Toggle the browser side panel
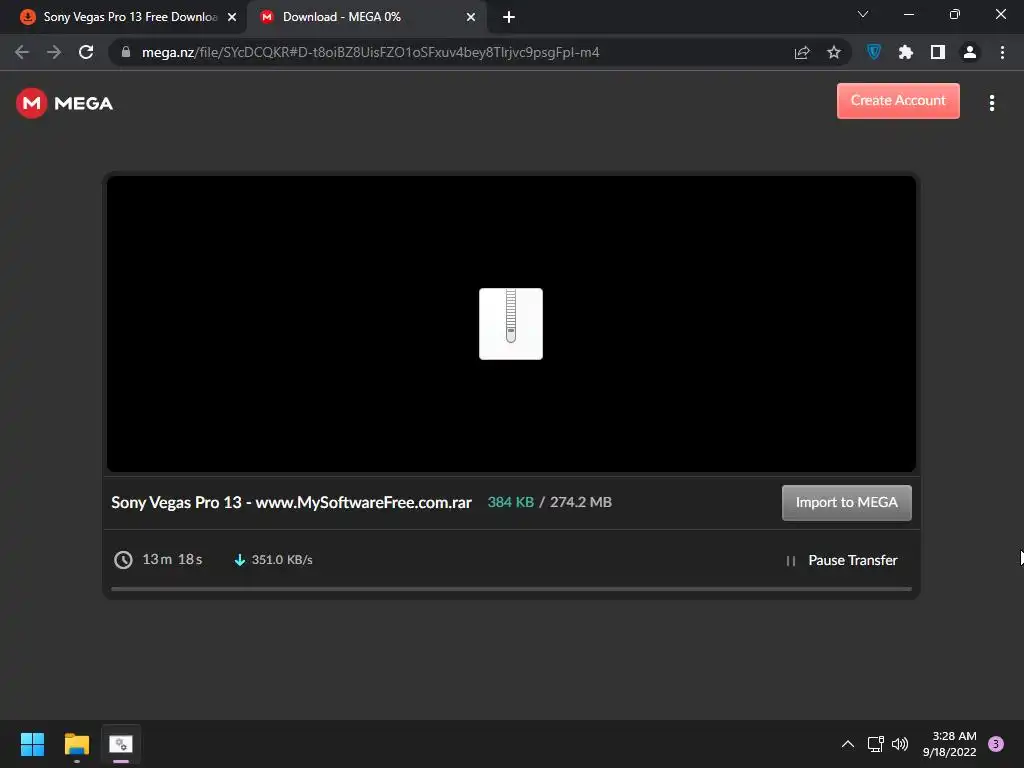This screenshot has width=1024, height=768. tap(938, 52)
